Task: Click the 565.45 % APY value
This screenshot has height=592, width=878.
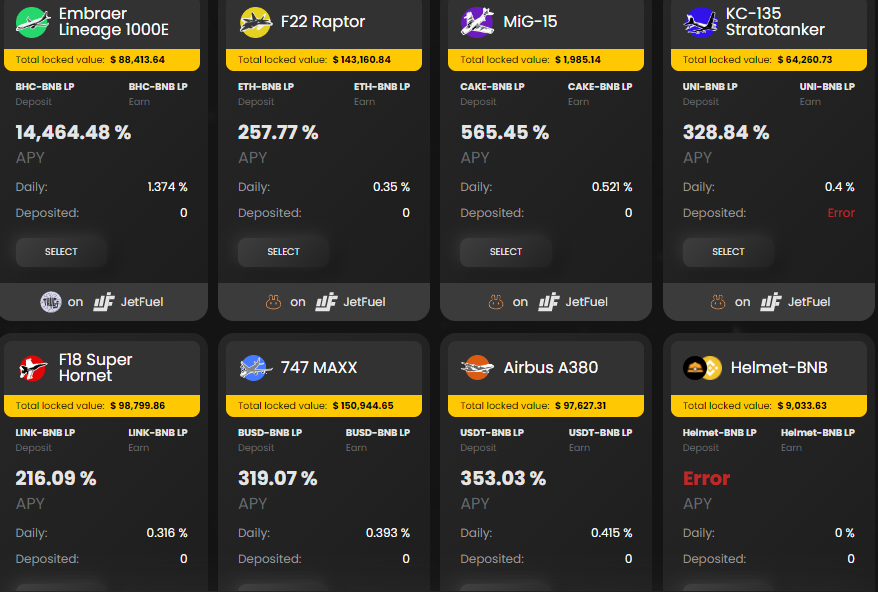Action: [x=505, y=133]
